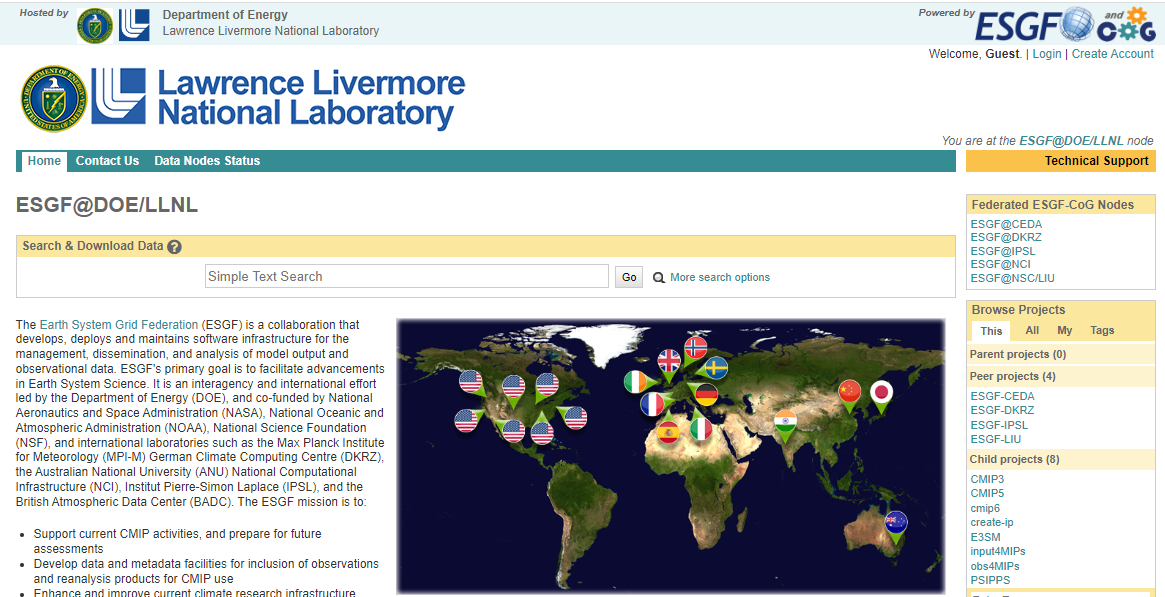
Task: Open the ESGF@CEDA federated node
Action: coord(1006,224)
